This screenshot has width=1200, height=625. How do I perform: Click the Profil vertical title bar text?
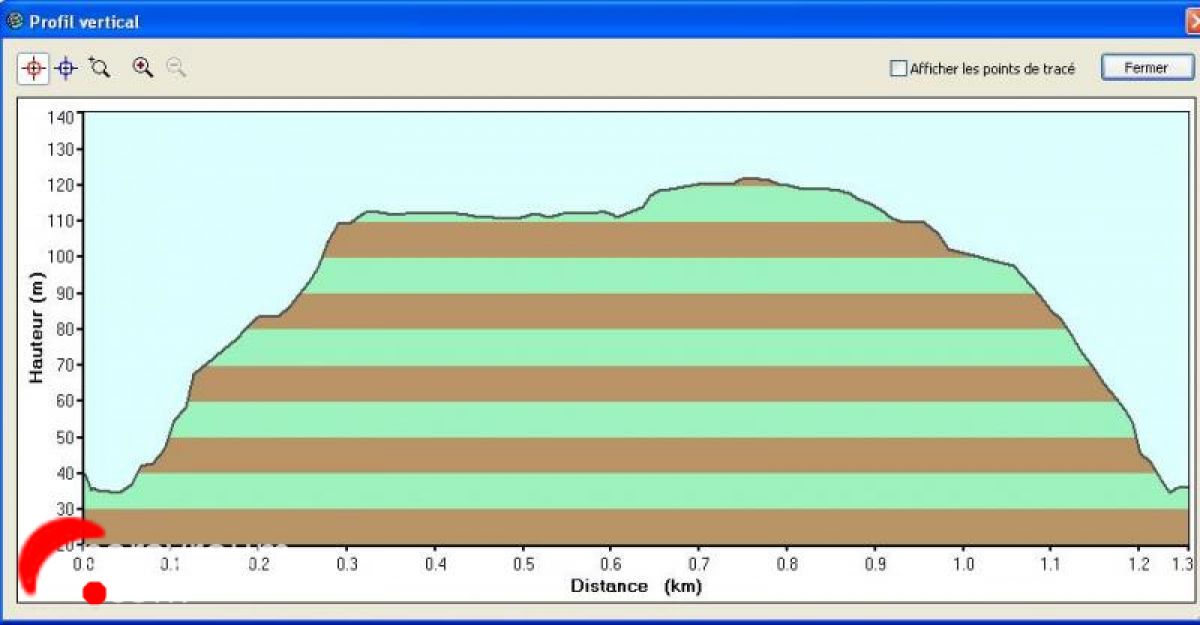84,22
